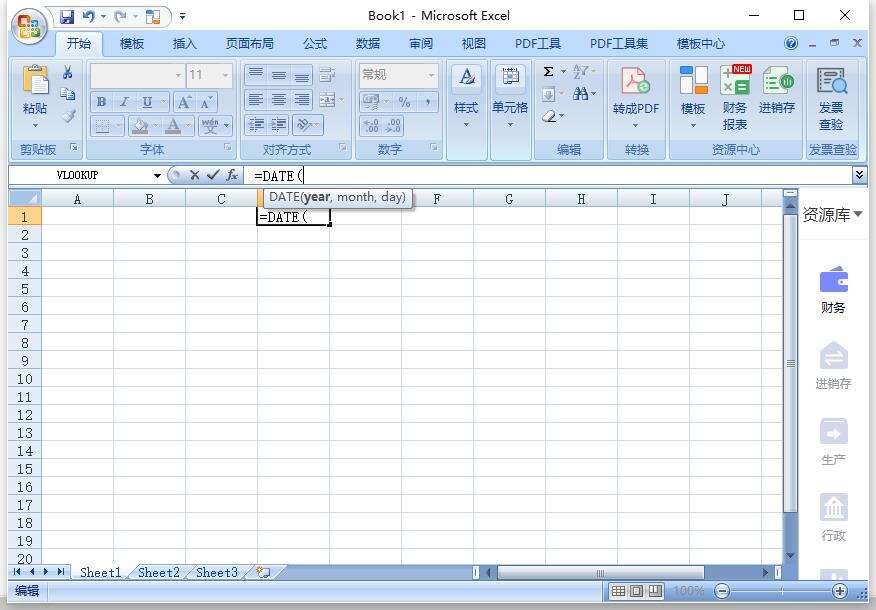Toggle Bold formatting
The height and width of the screenshot is (610, 876).
click(101, 102)
